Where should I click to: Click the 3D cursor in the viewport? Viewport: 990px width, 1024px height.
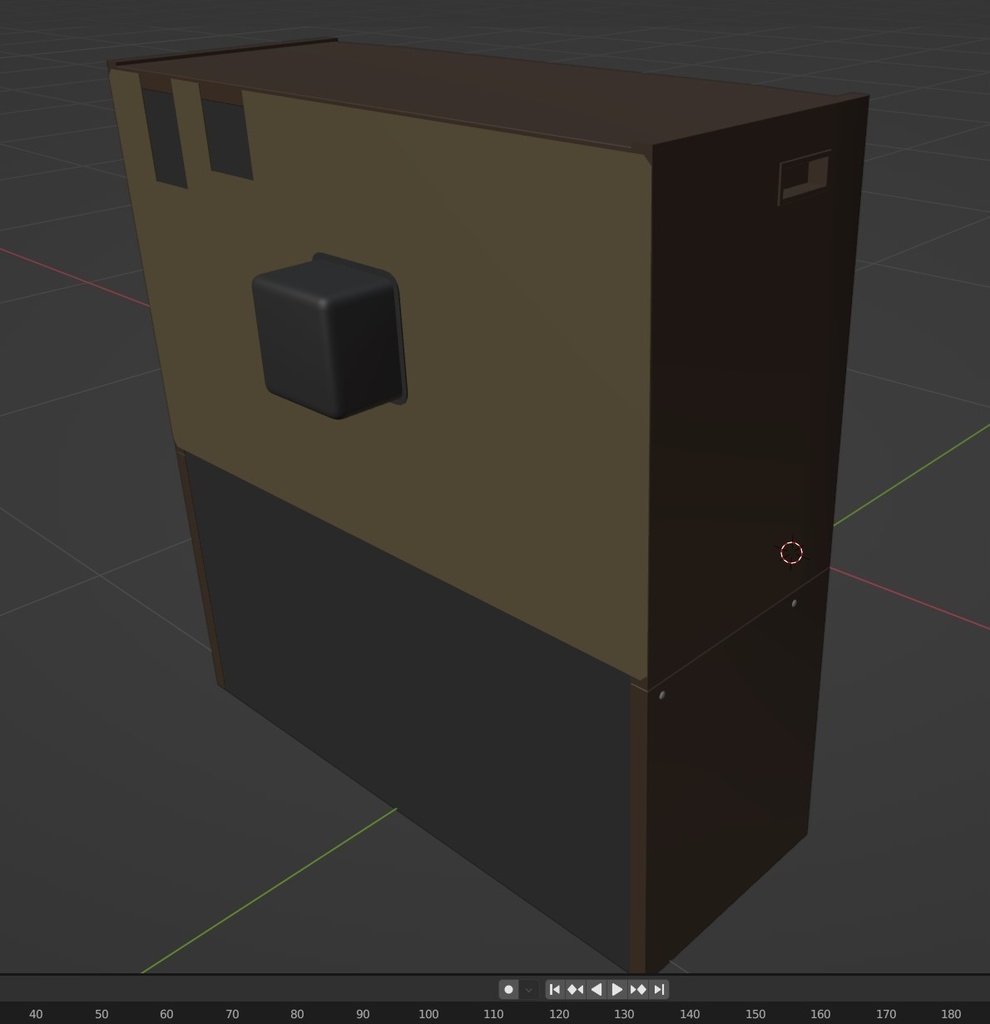coord(791,552)
